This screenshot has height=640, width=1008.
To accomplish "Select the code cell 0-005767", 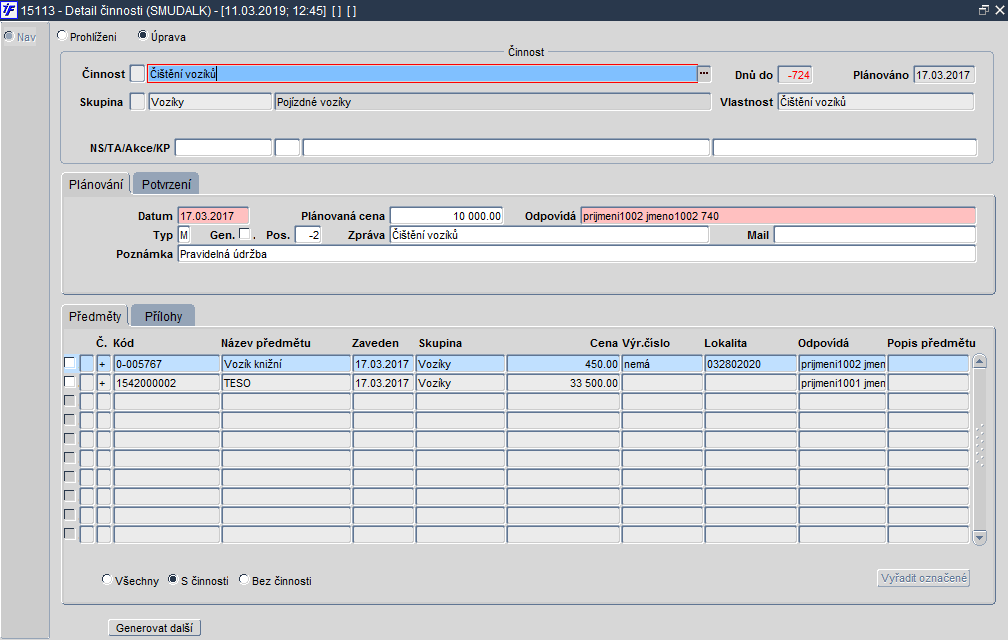I will 166,364.
